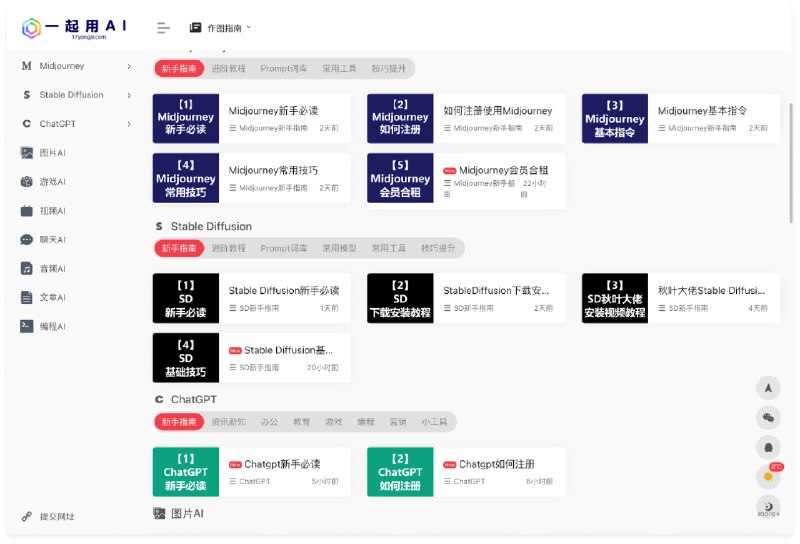
Task: Open SD 下载安装教程 thumbnail
Action: click(x=400, y=299)
